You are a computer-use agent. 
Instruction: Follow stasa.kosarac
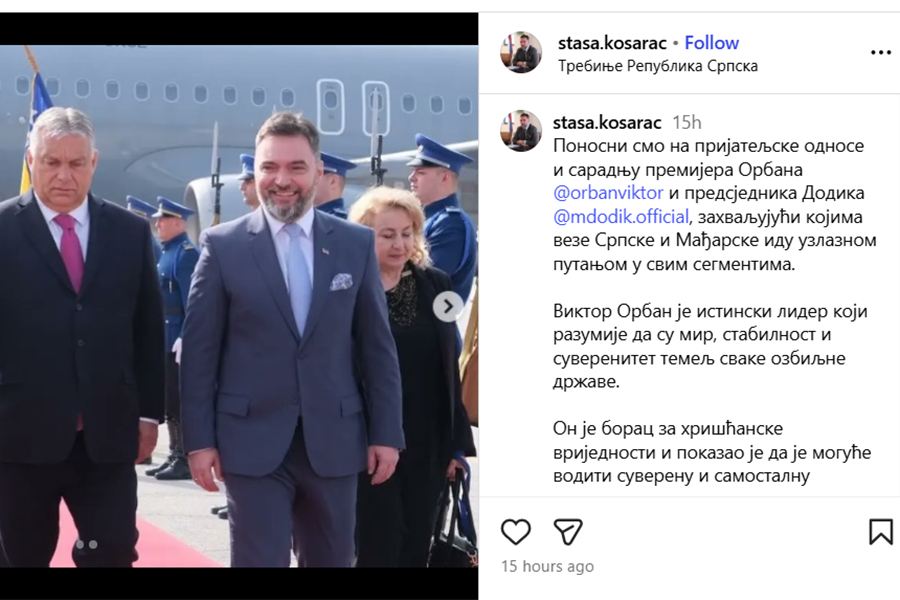pyautogui.click(x=712, y=43)
